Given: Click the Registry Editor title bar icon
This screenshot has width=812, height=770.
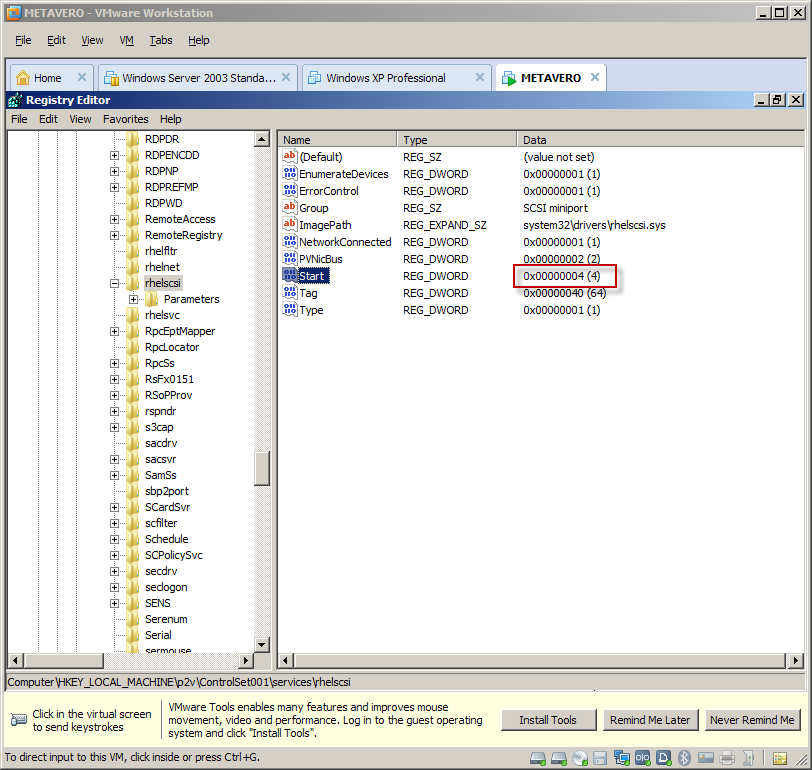Looking at the screenshot, I should tap(15, 100).
